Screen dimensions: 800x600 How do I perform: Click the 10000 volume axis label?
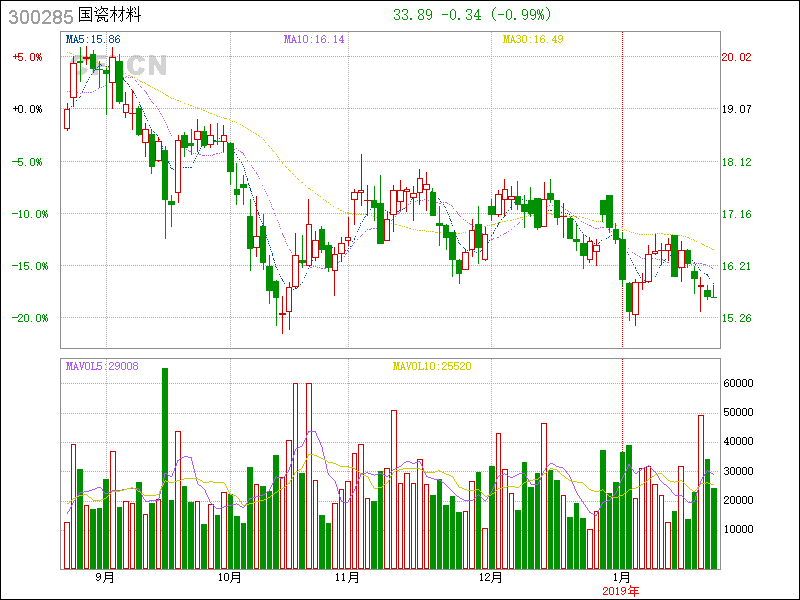point(739,530)
